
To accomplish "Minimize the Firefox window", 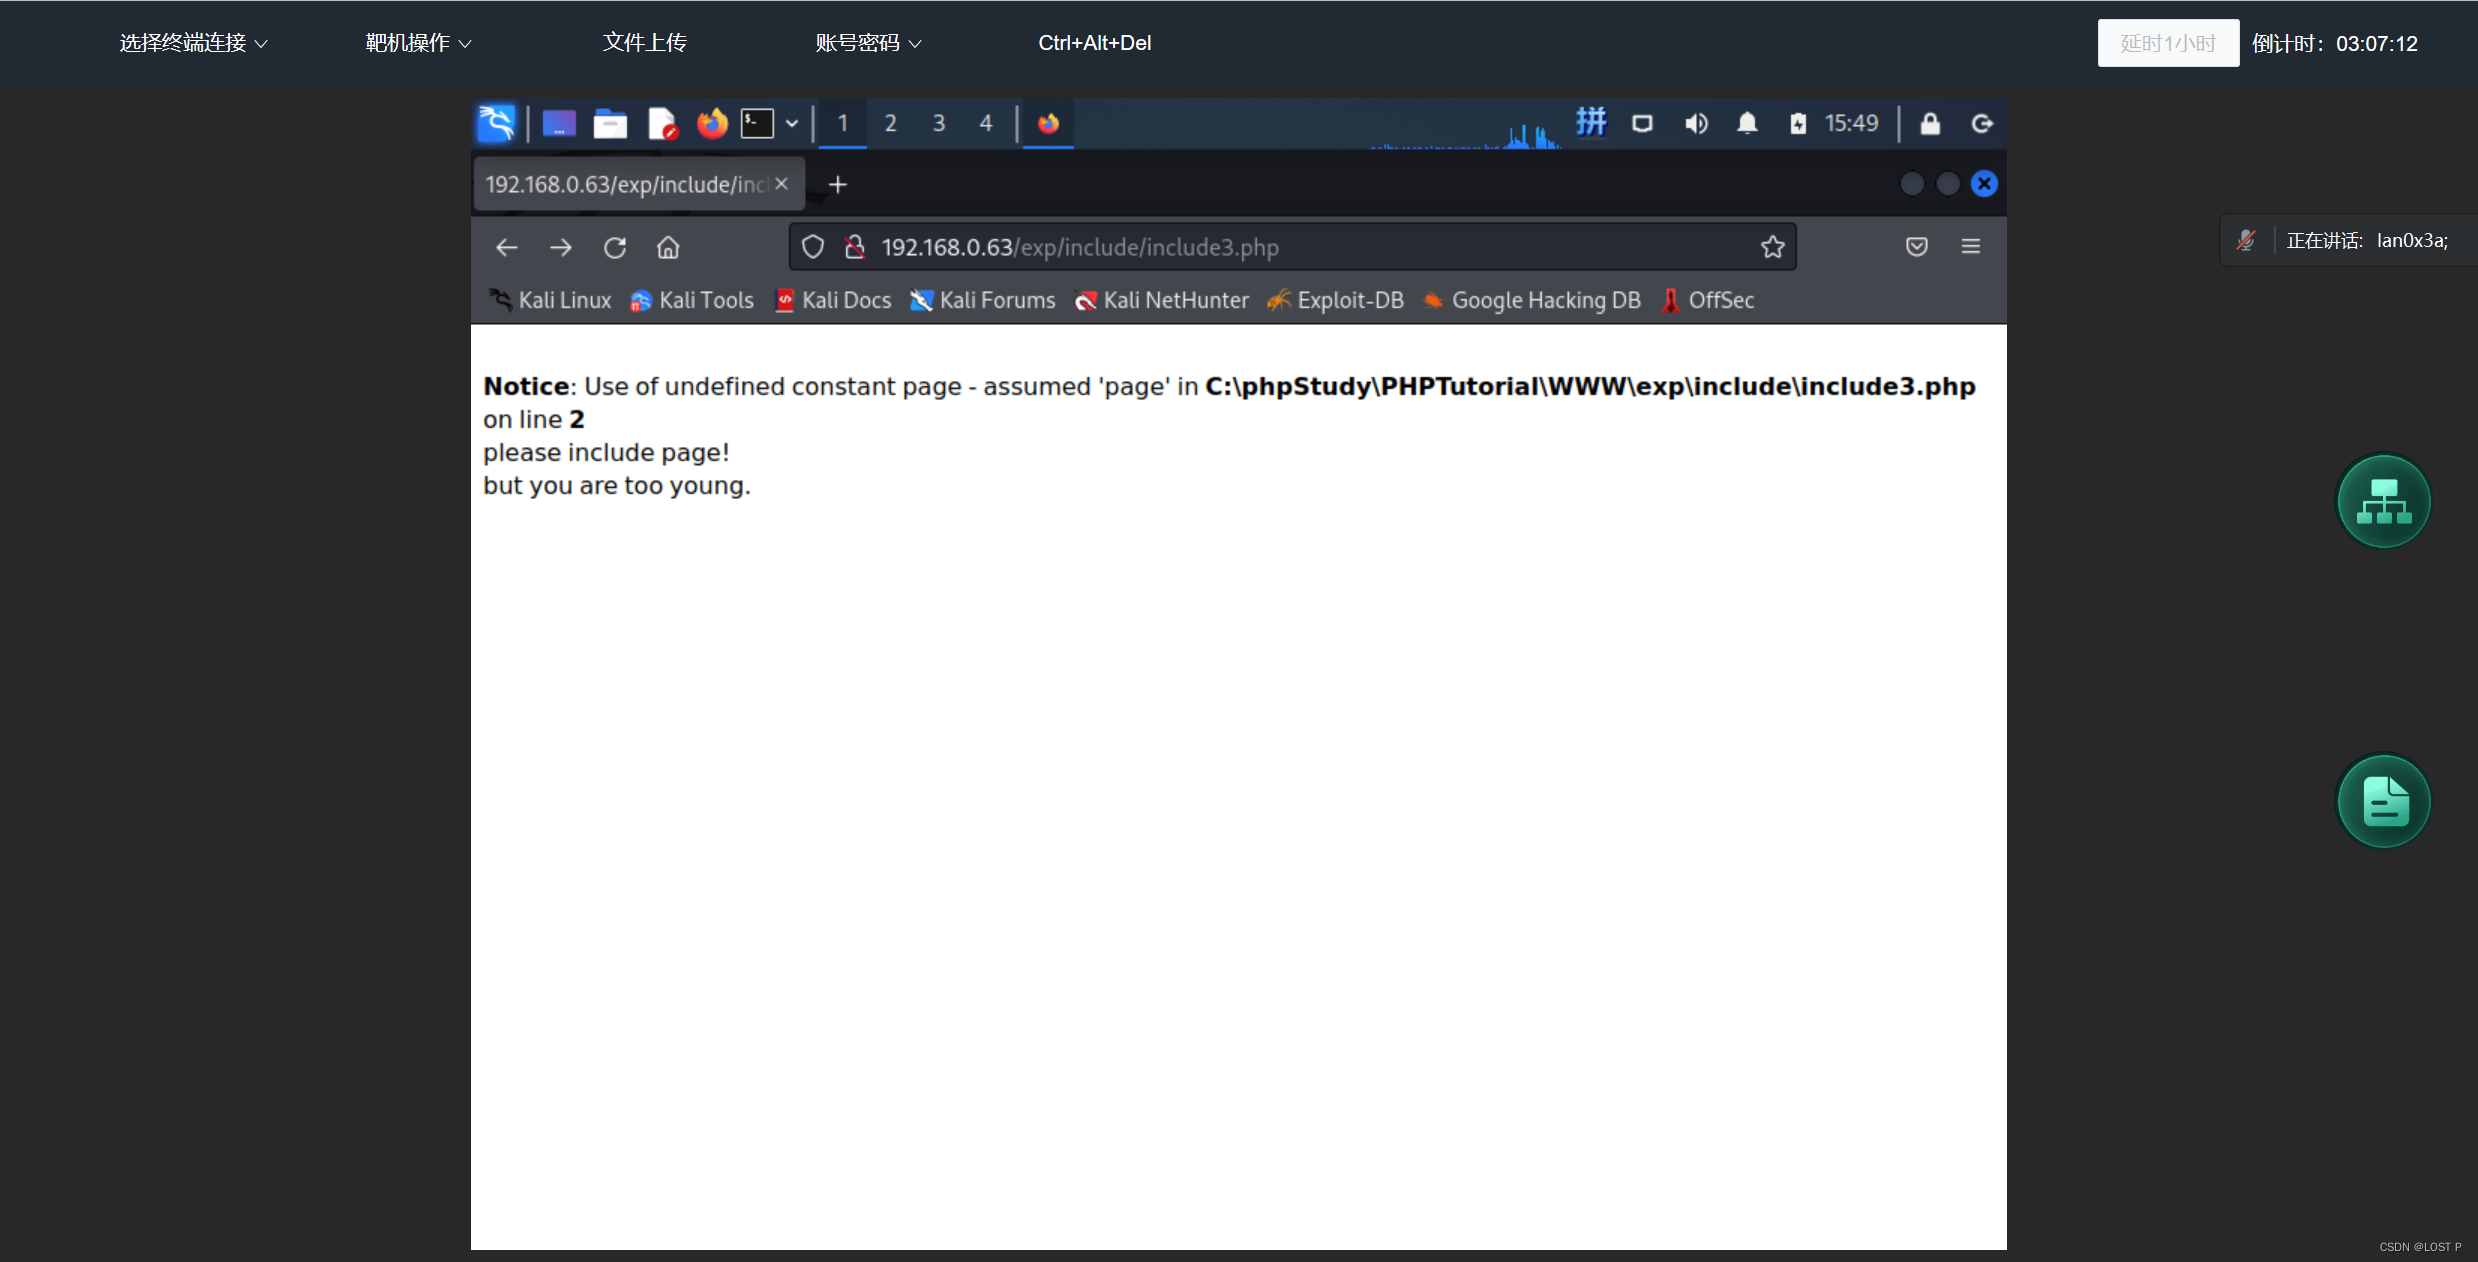I will click(1911, 184).
